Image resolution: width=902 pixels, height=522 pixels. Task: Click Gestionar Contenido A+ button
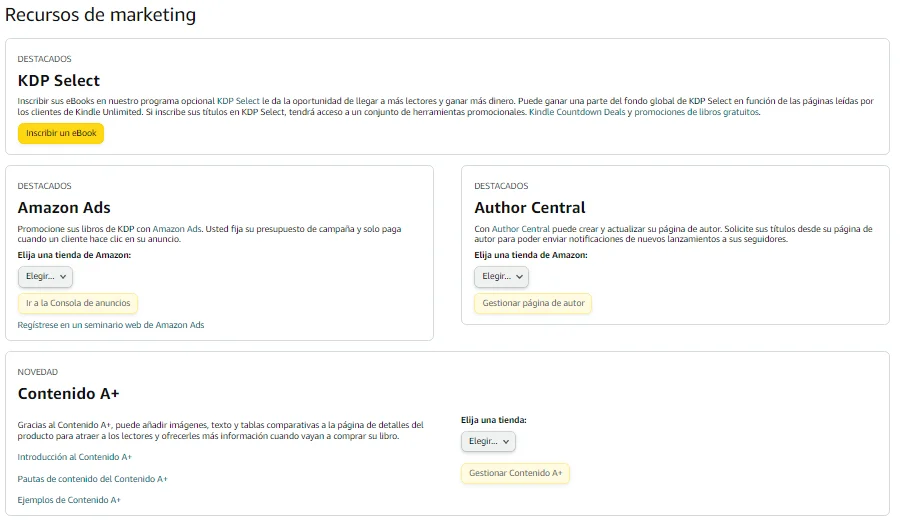click(515, 473)
